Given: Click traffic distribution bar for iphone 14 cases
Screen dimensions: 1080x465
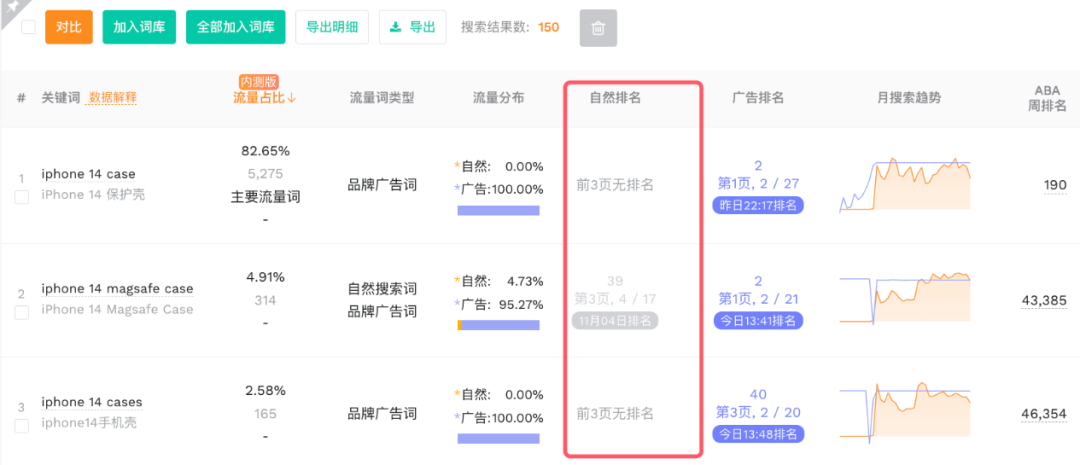Looking at the screenshot, I should click(499, 439).
